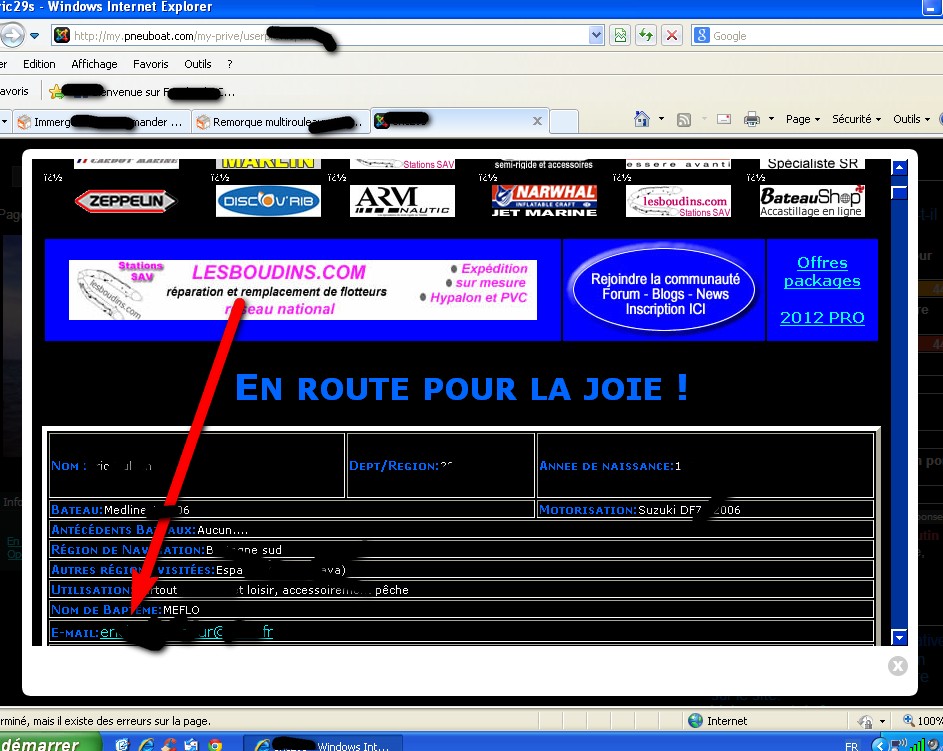Image resolution: width=943 pixels, height=751 pixels.
Task: Click the Rejoindre la communauté oval button
Action: (x=664, y=294)
